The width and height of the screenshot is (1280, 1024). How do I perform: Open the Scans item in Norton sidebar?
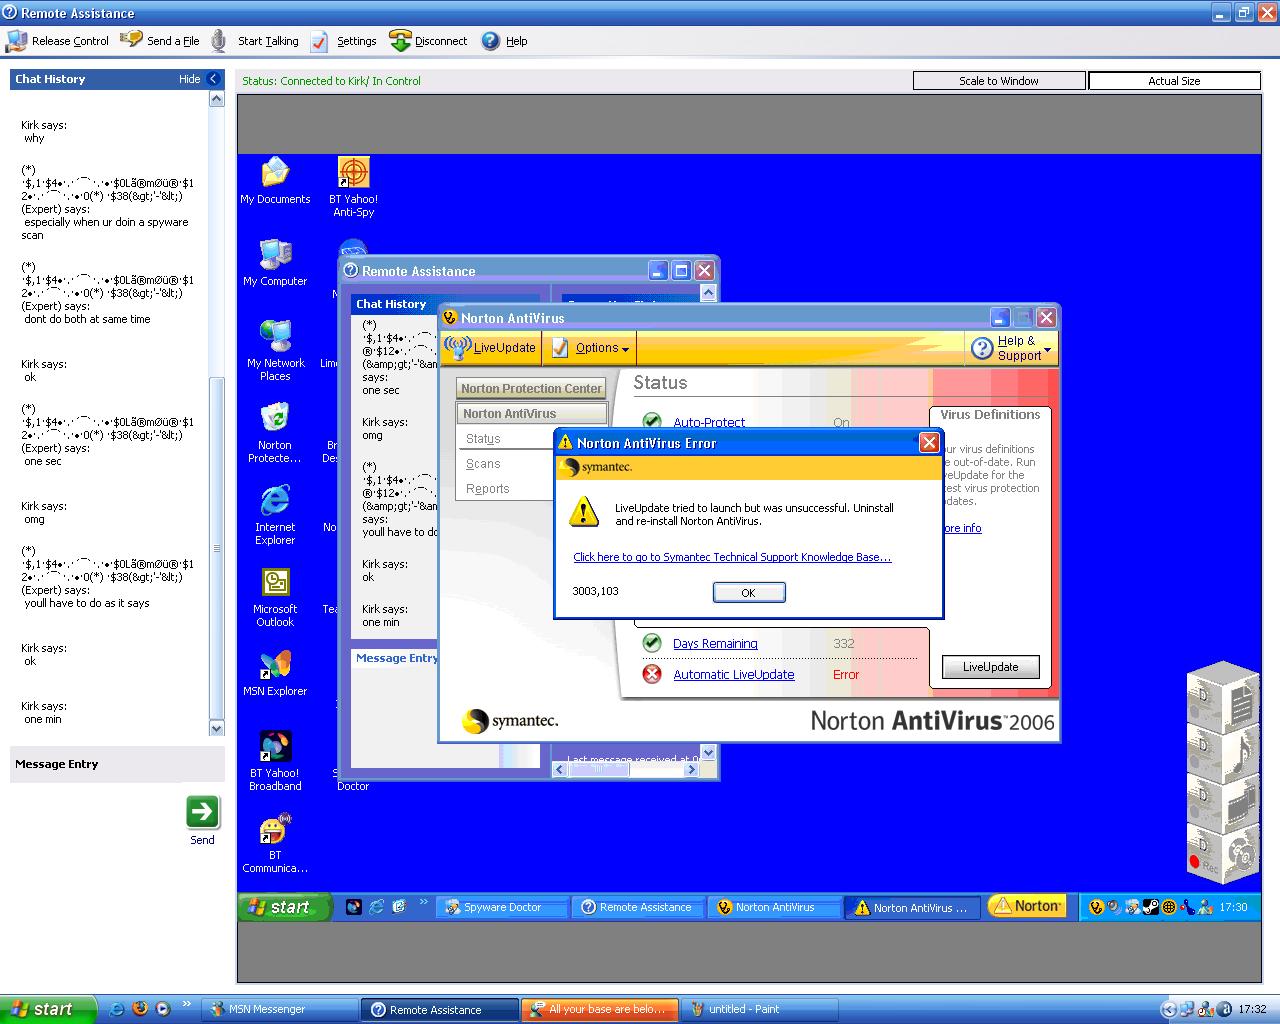tap(483, 464)
